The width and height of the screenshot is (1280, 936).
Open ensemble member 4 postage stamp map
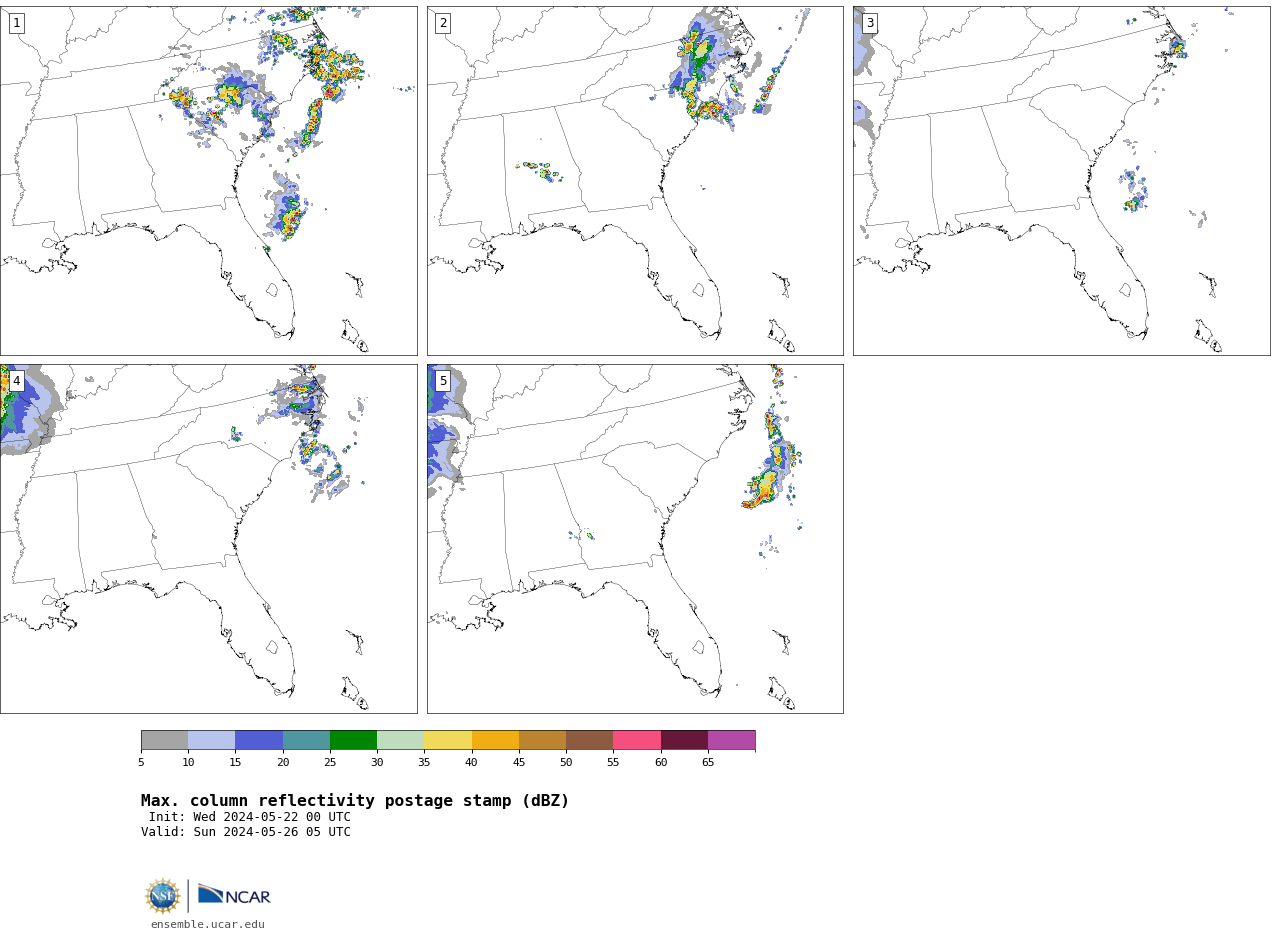tap(208, 539)
